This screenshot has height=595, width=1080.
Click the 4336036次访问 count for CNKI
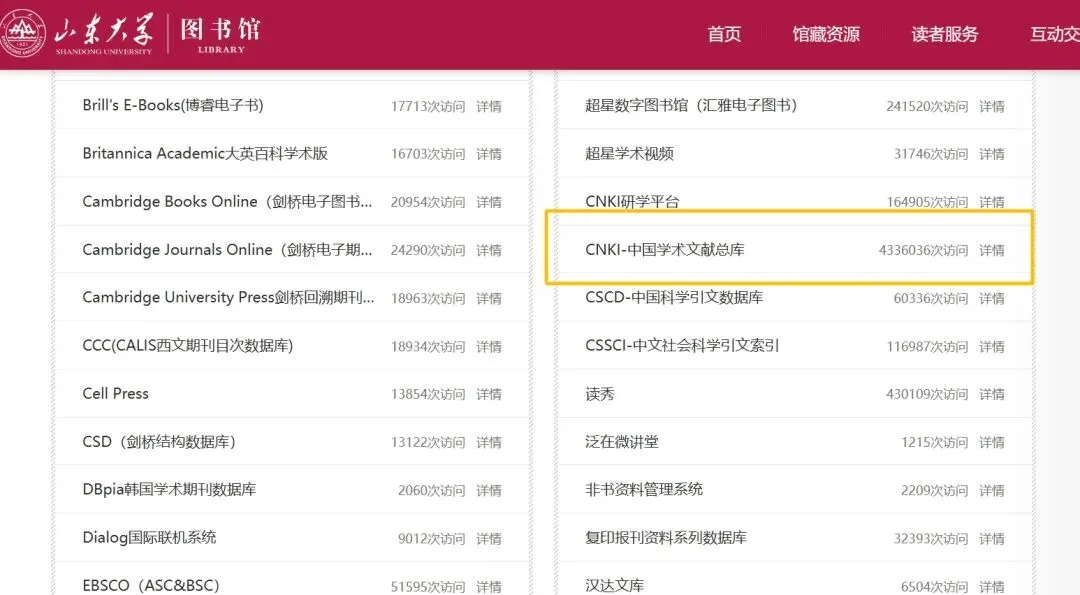point(923,250)
